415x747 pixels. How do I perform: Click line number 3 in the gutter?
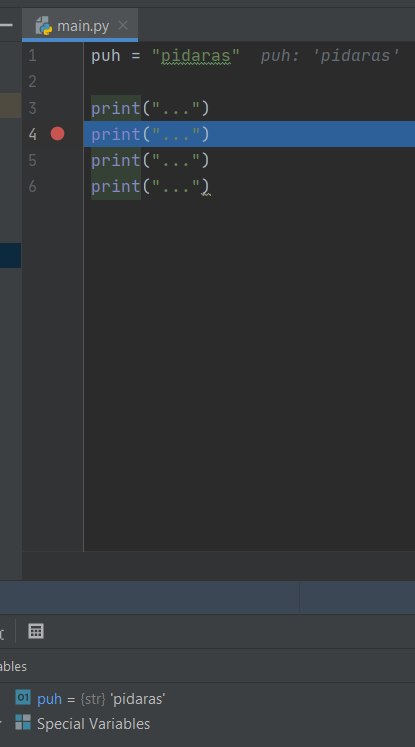[x=32, y=108]
